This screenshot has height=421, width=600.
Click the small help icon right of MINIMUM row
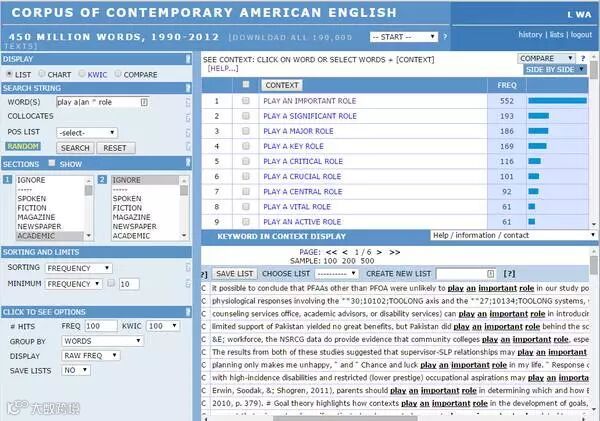[188, 283]
